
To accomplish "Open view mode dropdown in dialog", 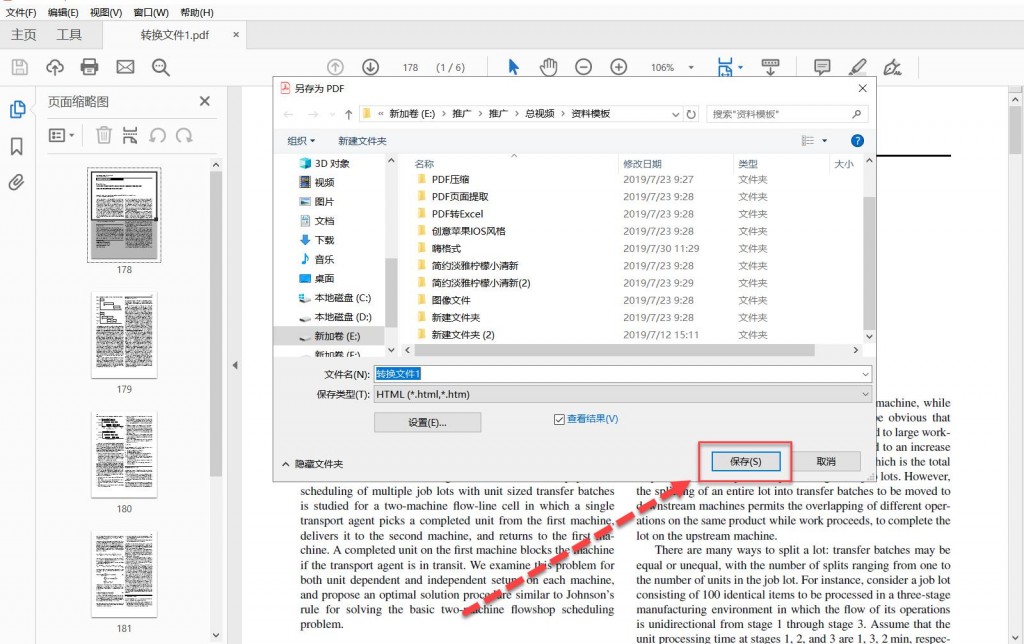I will coord(824,140).
